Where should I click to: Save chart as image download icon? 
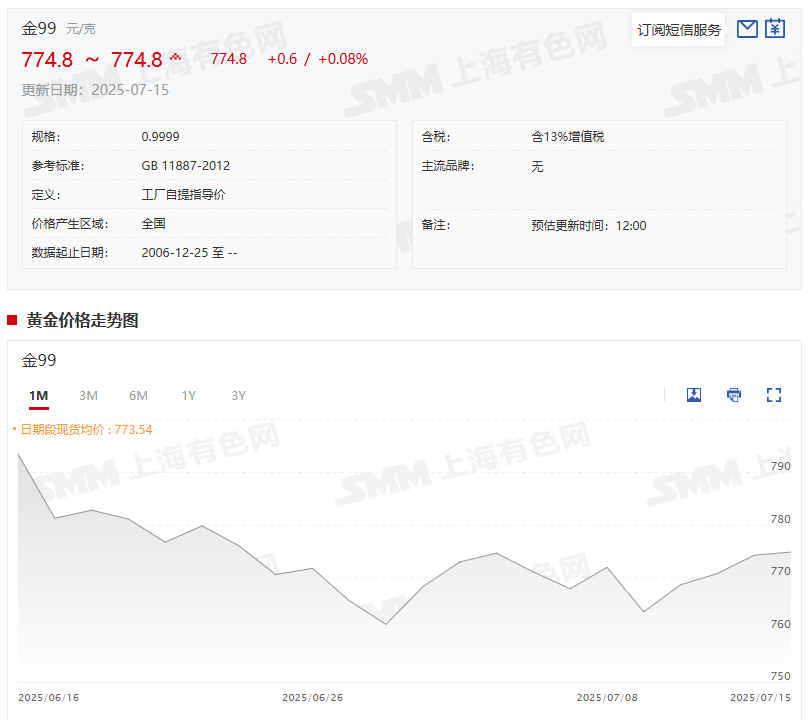pyautogui.click(x=694, y=395)
